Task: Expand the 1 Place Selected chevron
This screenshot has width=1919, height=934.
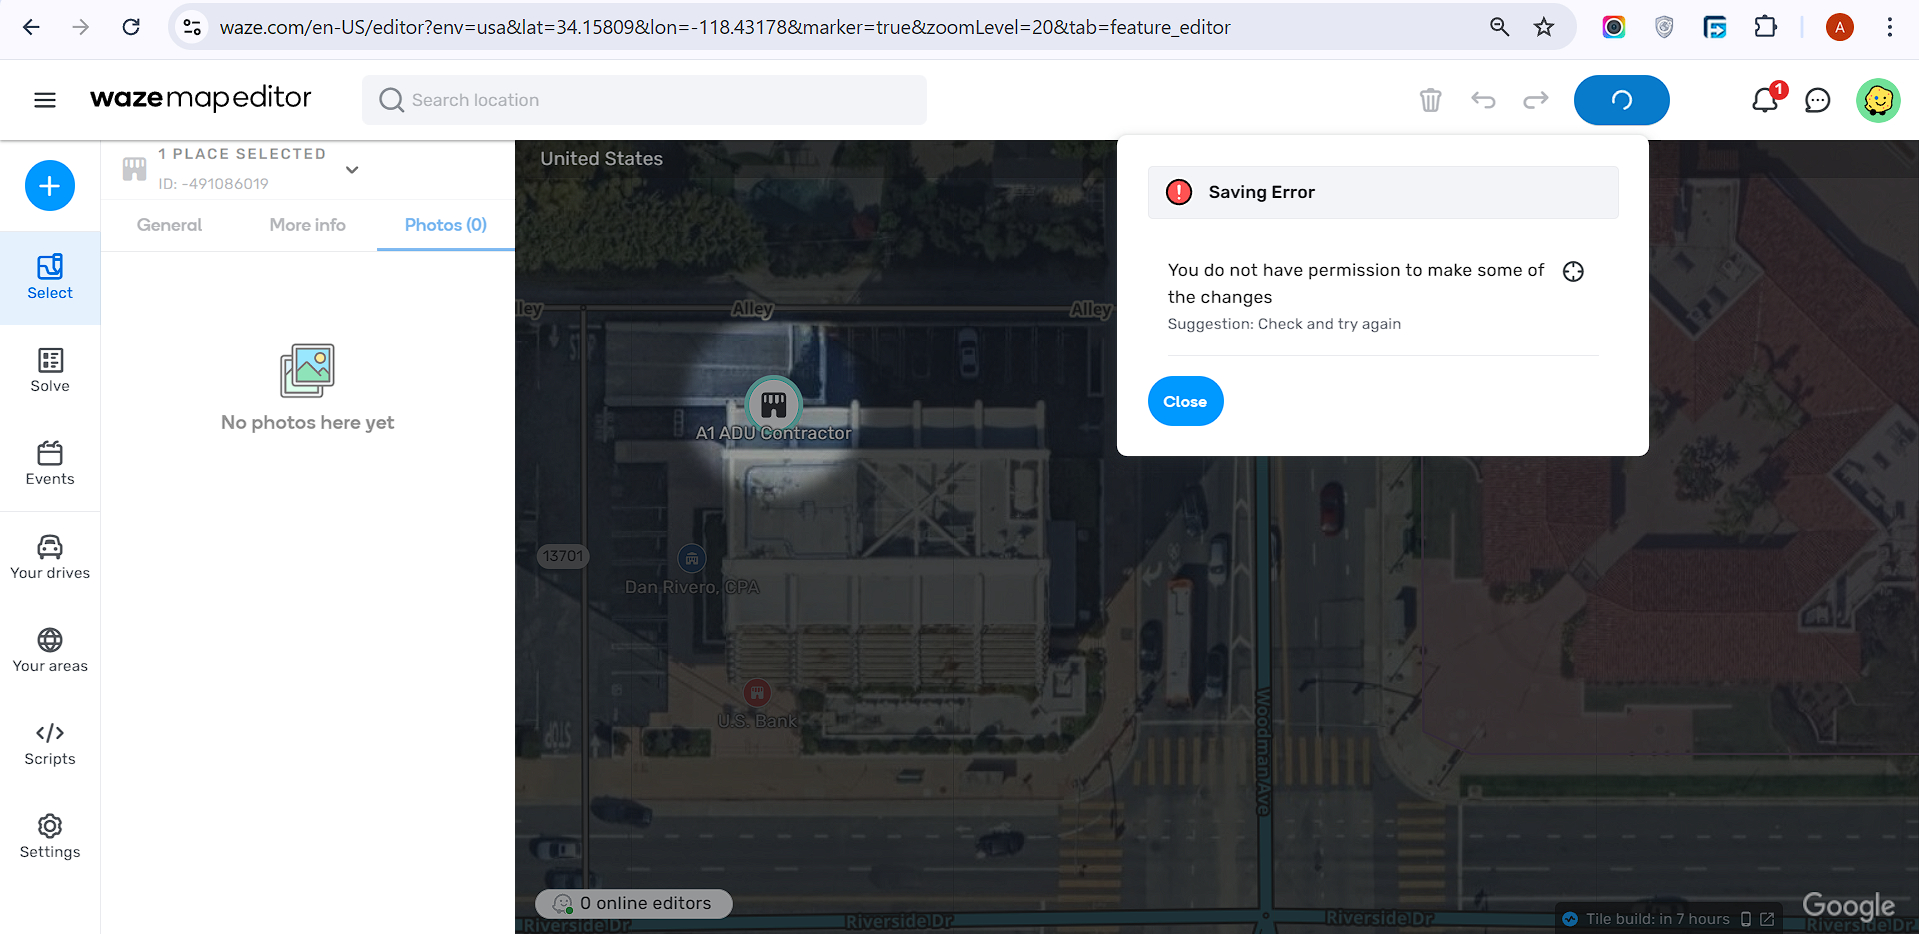Action: point(352,170)
